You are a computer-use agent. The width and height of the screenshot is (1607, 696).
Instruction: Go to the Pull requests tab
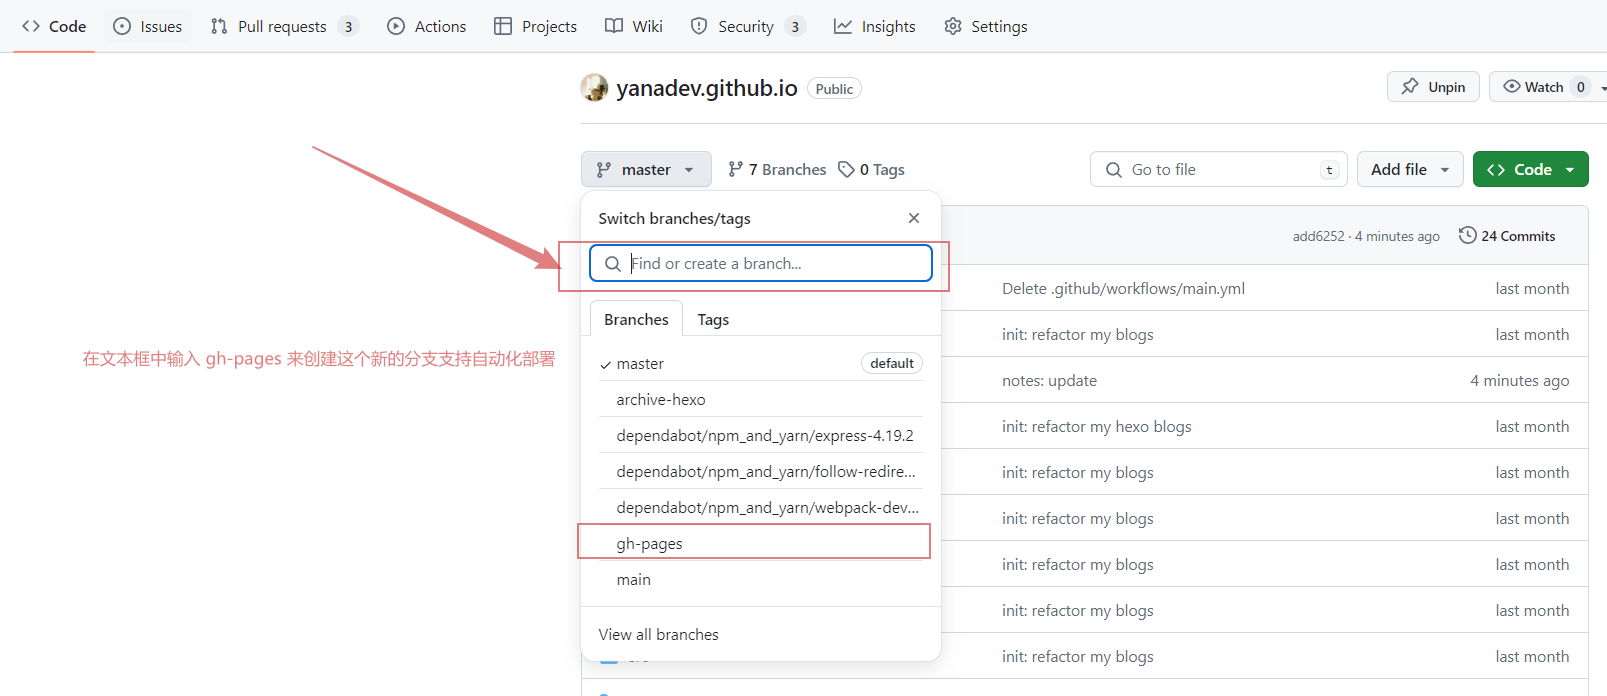(x=284, y=26)
